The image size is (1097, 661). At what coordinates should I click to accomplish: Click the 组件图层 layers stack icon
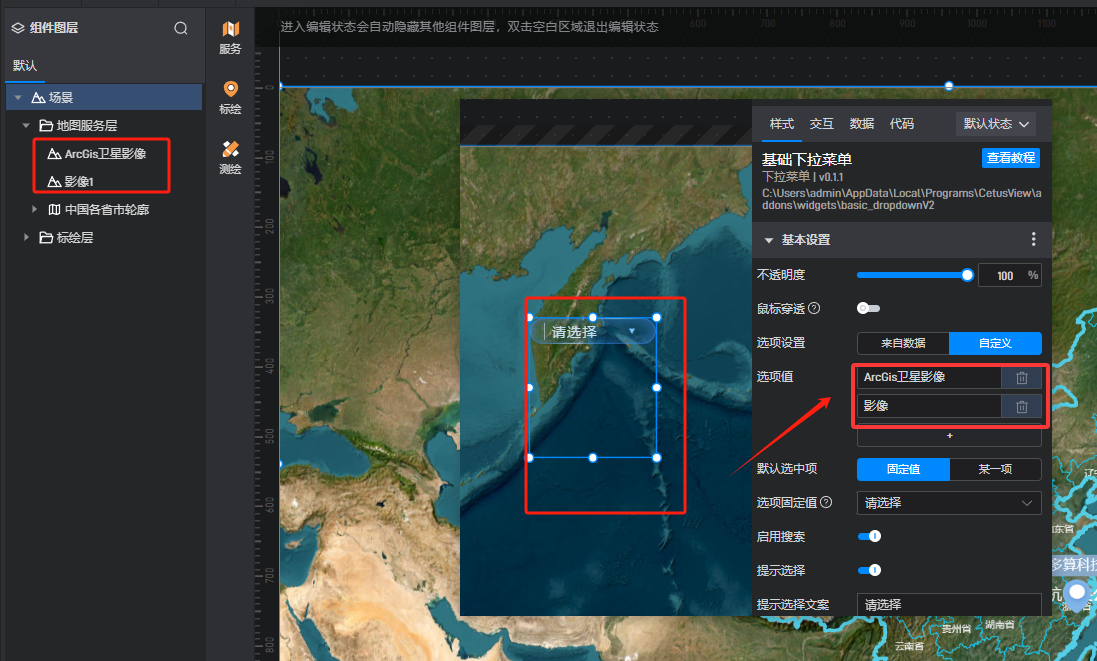[18, 28]
